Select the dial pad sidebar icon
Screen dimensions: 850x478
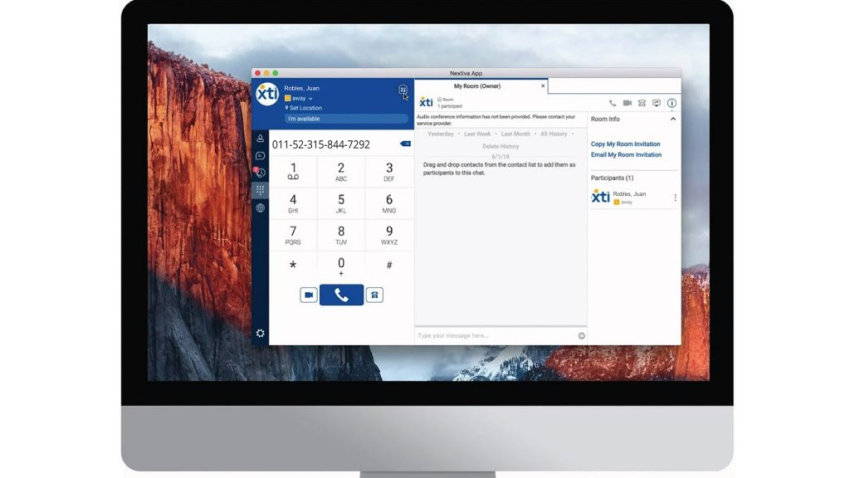pos(260,190)
